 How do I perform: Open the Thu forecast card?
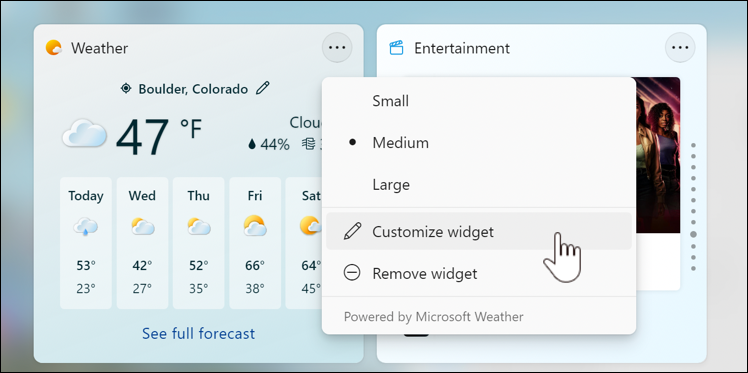pos(198,243)
